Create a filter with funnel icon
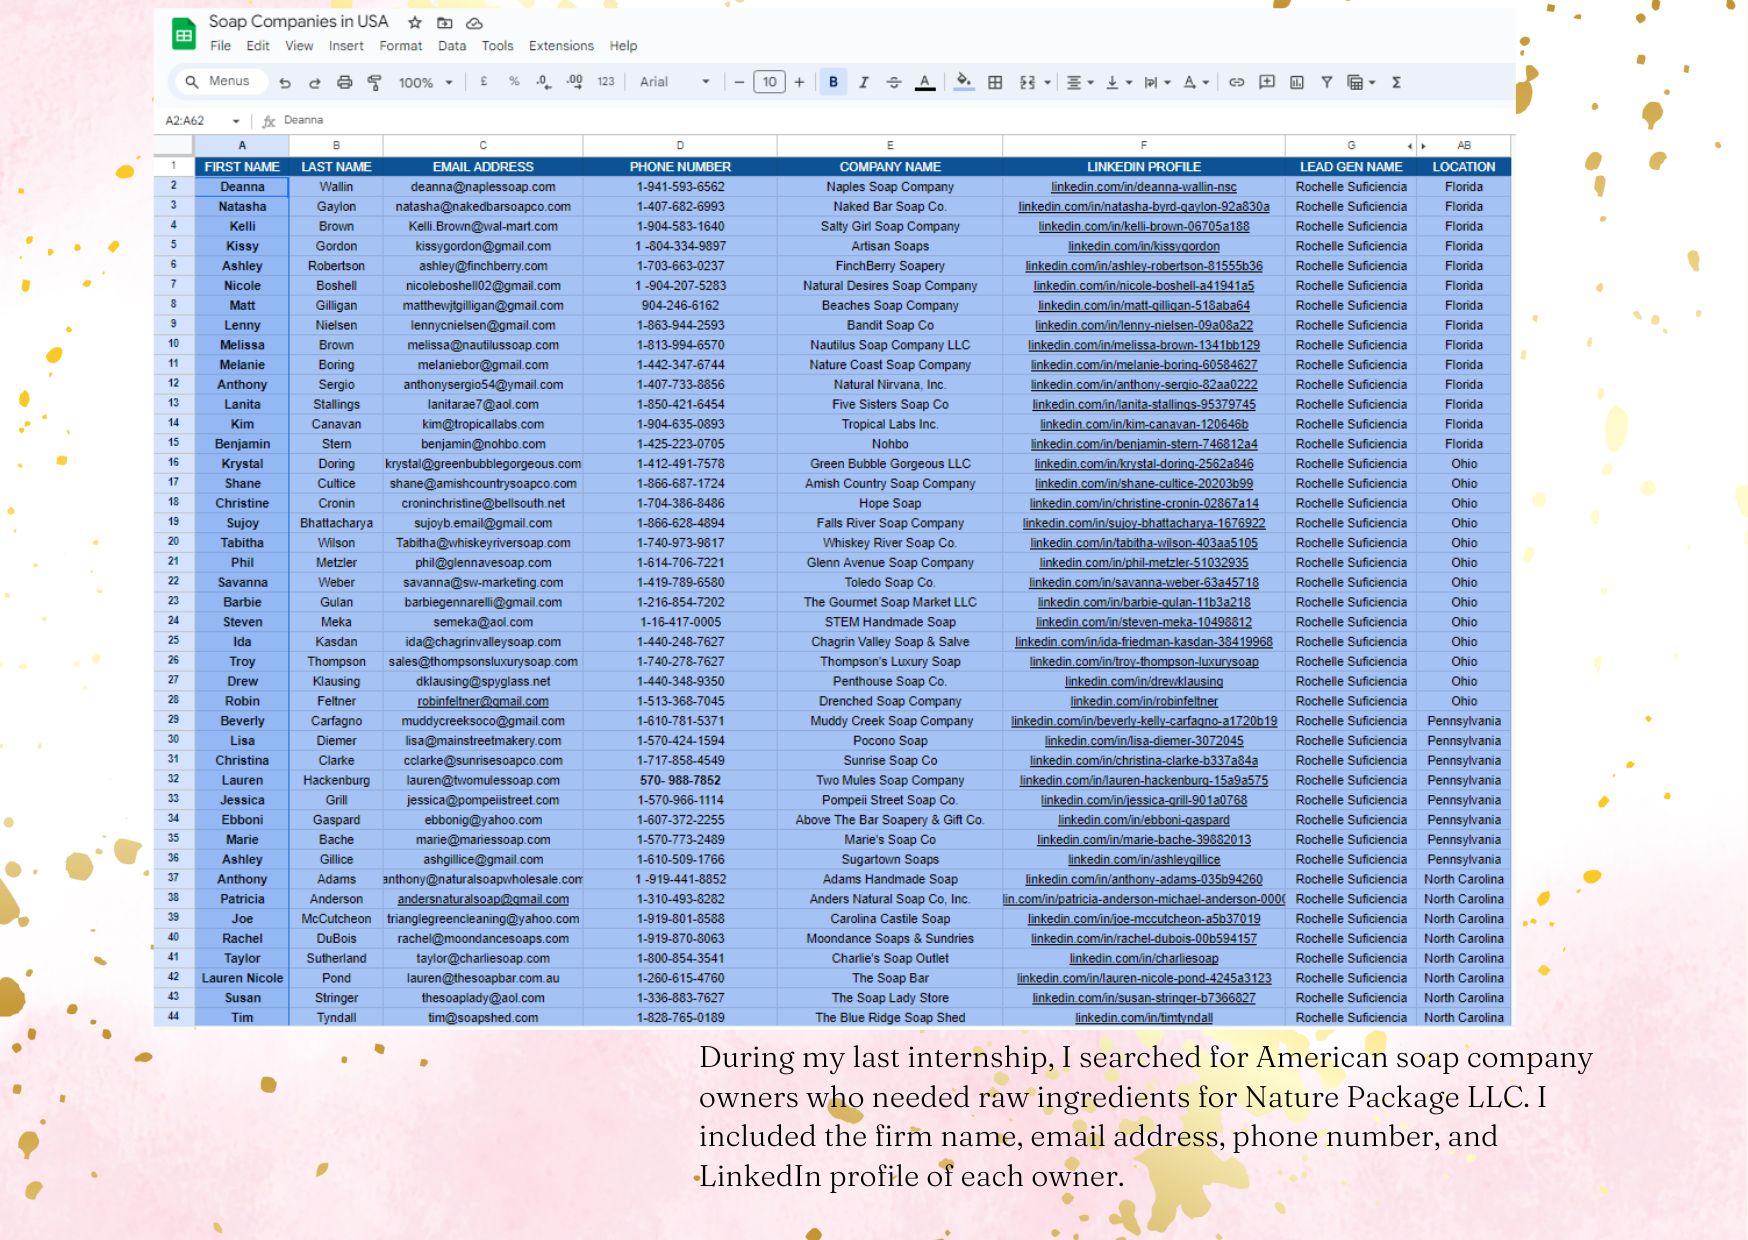 (x=1327, y=82)
